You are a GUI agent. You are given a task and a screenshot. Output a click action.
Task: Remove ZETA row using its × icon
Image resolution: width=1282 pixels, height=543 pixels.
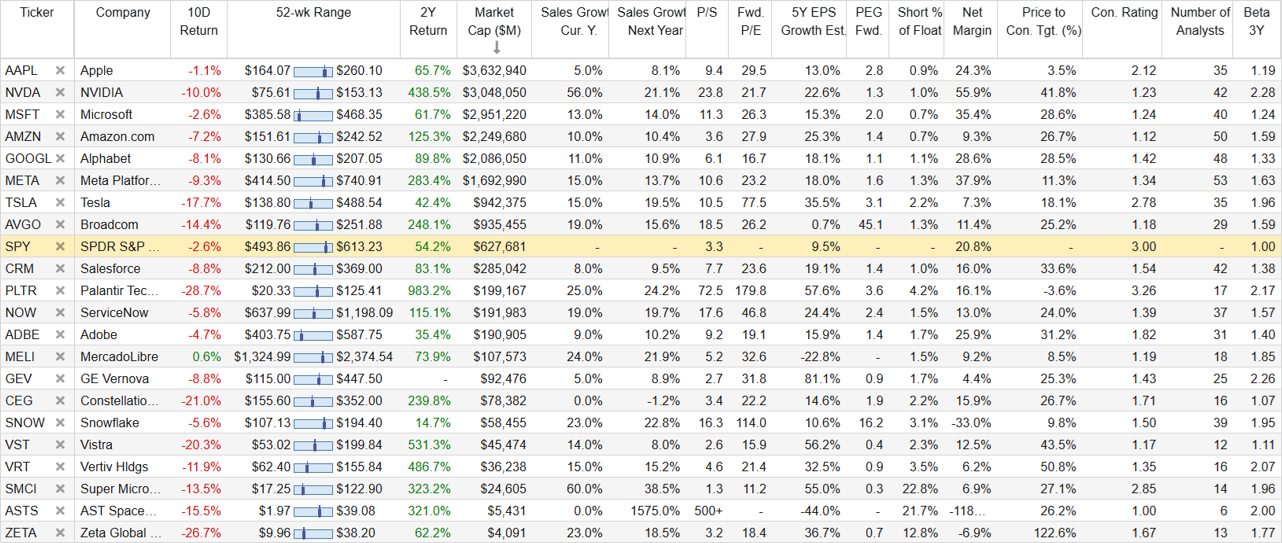click(60, 533)
